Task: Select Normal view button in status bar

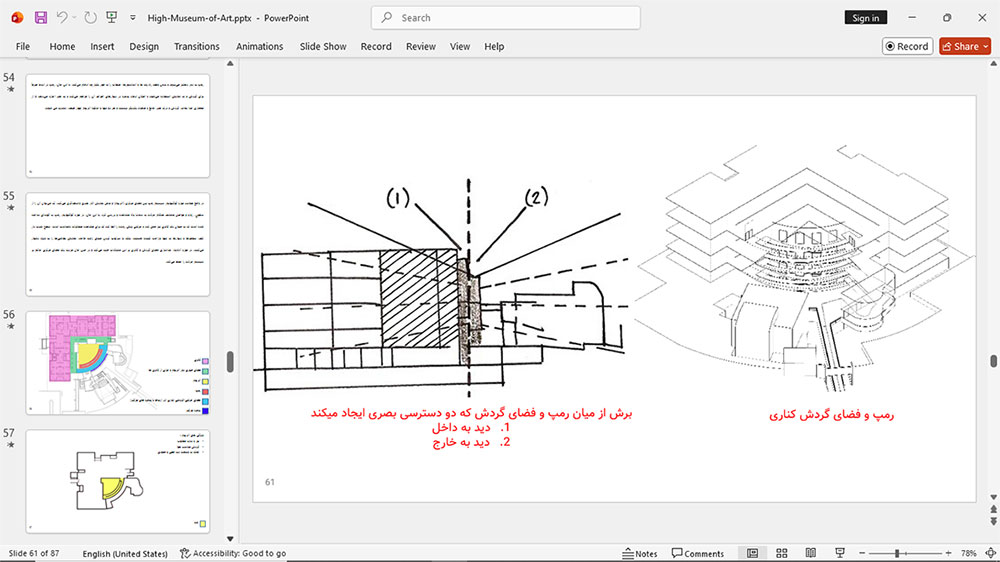Action: (x=753, y=553)
